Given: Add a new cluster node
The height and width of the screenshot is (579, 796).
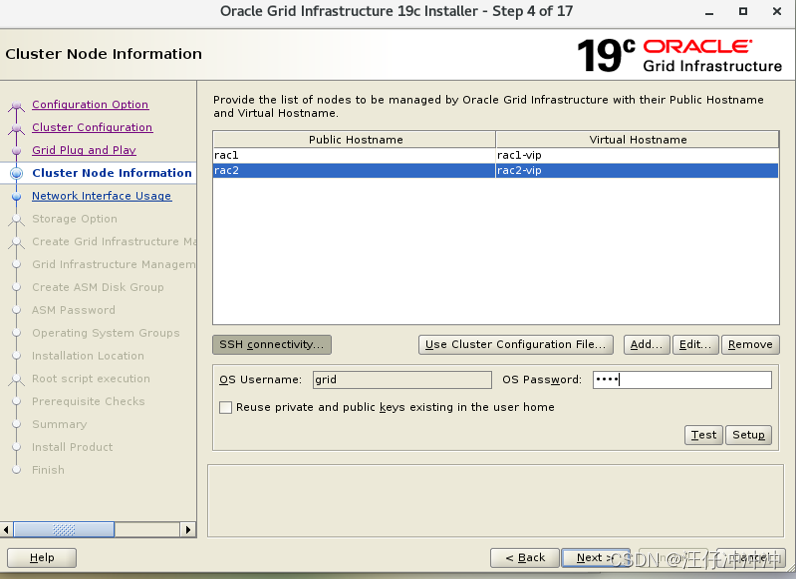Looking at the screenshot, I should tap(647, 345).
